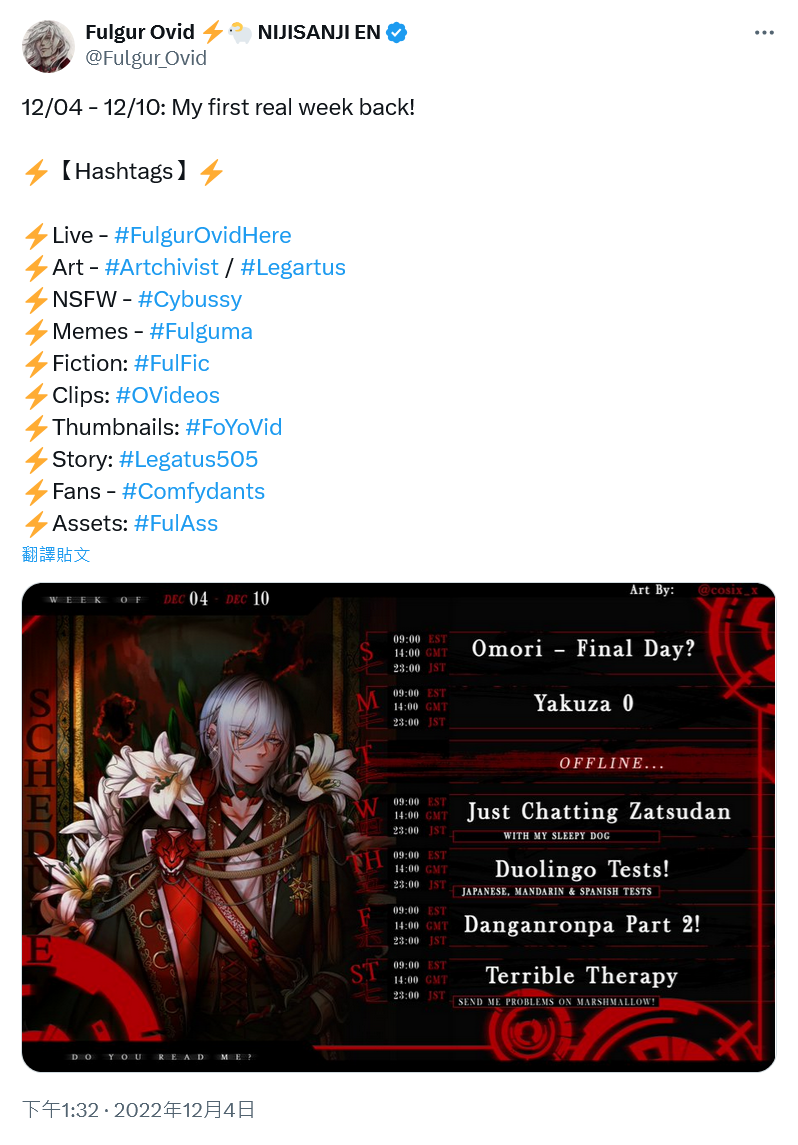The image size is (798, 1145).
Task: Click the sheep emoji beside the name
Action: (240, 33)
